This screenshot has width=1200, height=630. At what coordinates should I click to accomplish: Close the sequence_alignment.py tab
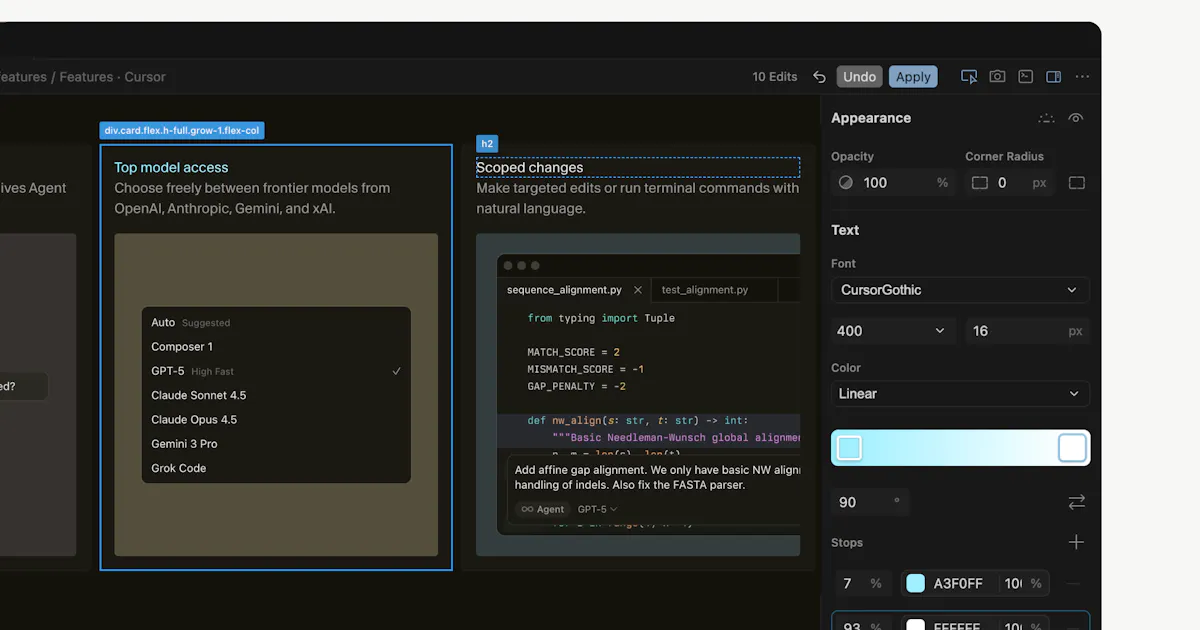click(638, 290)
